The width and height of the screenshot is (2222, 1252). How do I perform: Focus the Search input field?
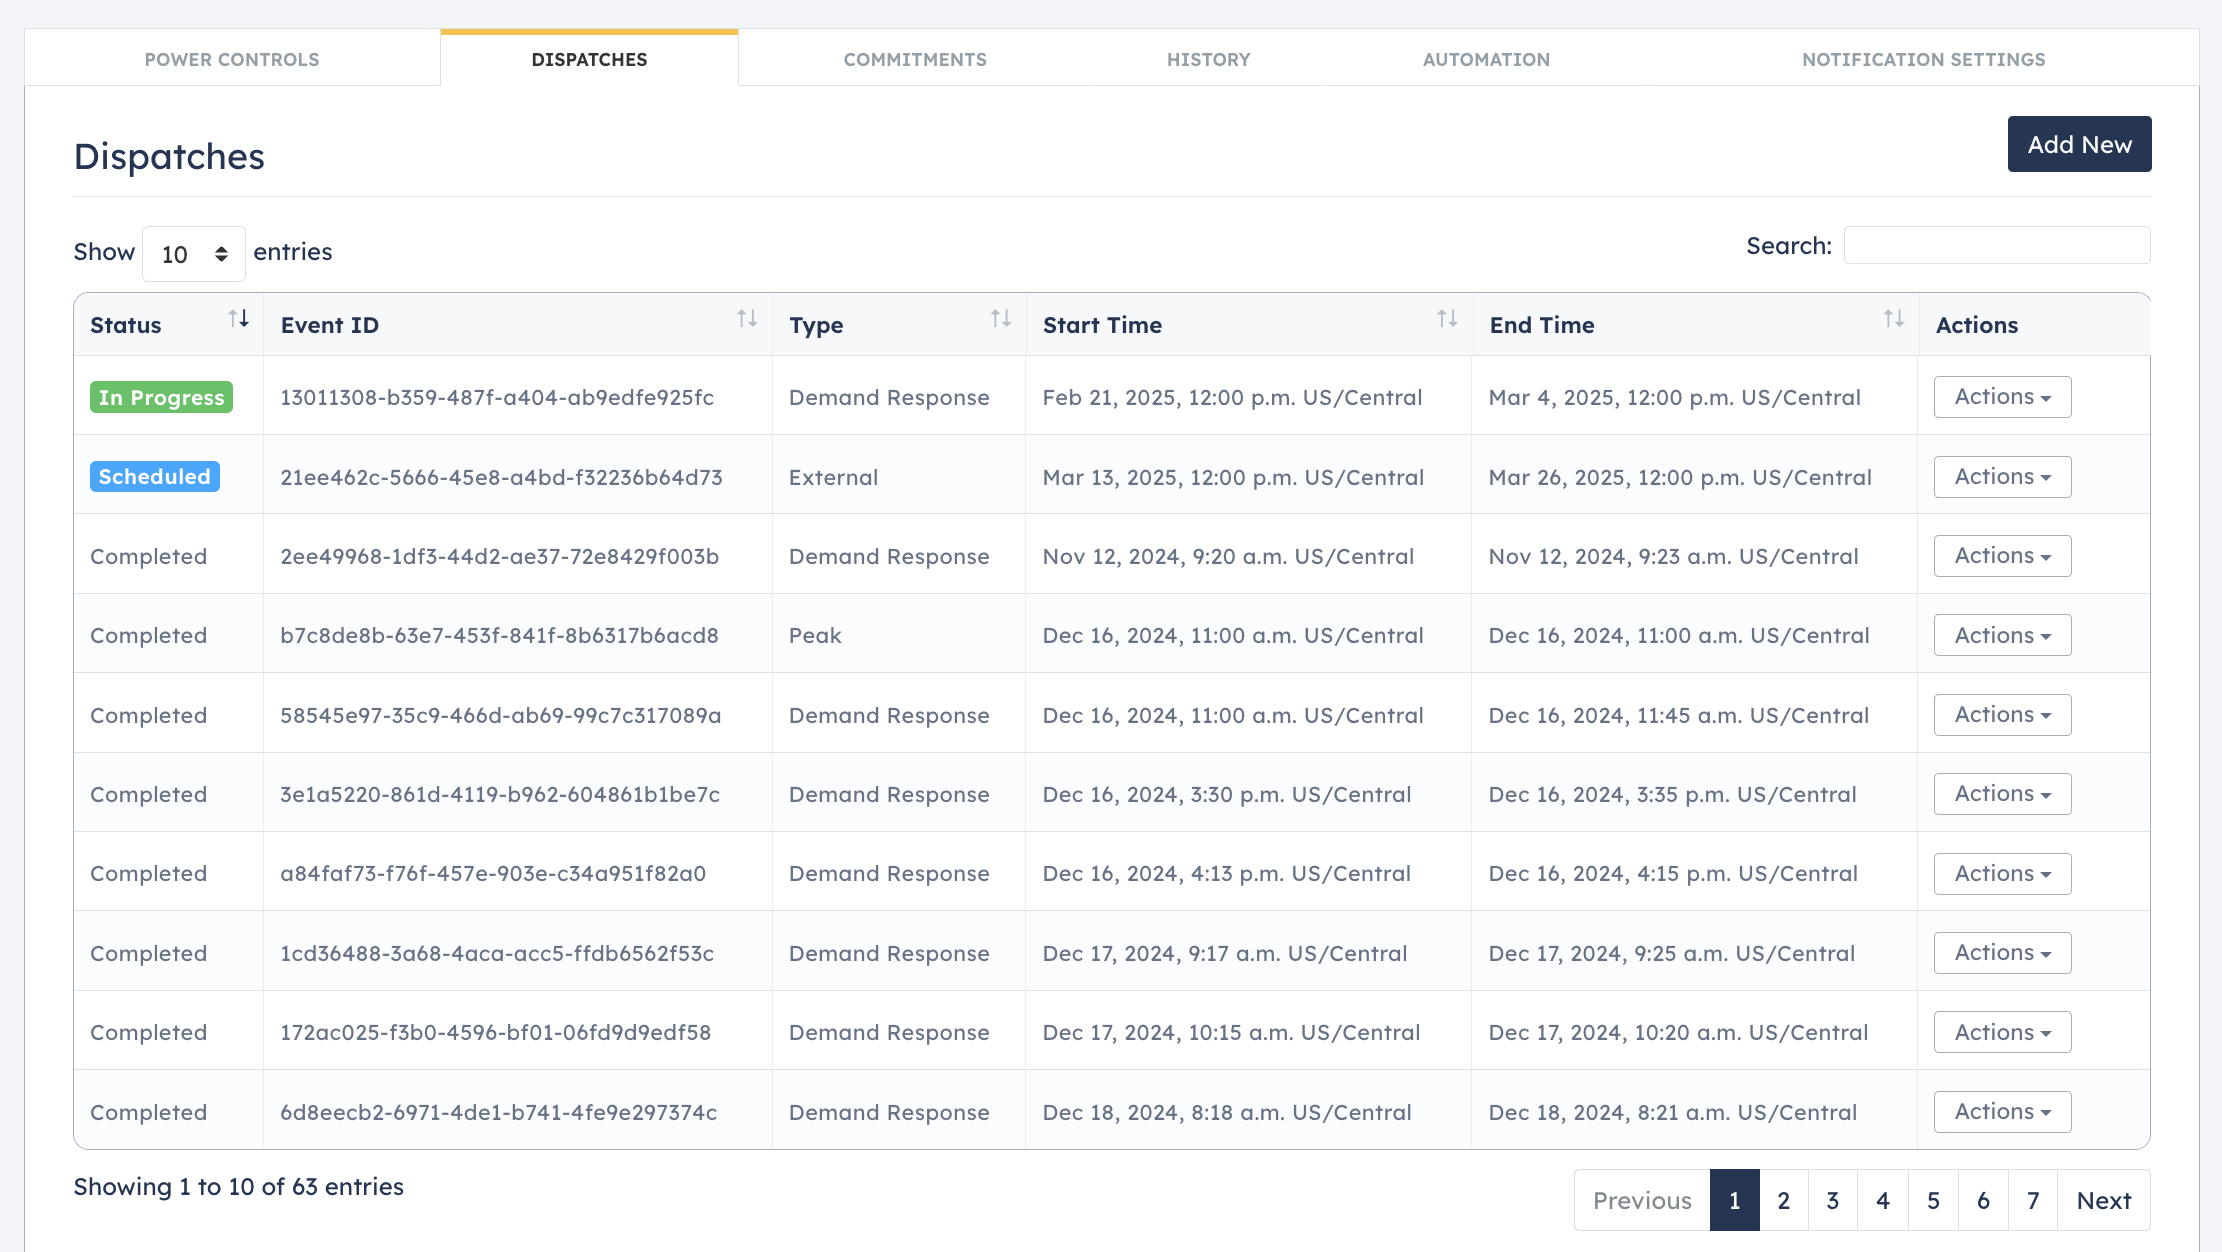click(1997, 245)
